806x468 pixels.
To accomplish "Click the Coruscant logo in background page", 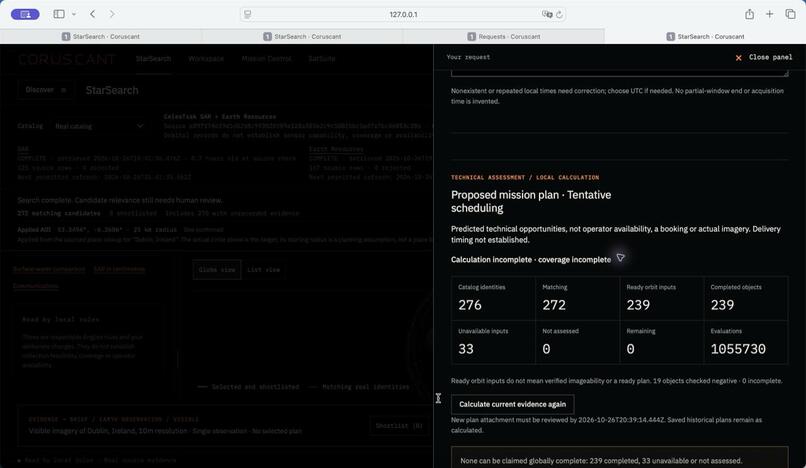I will (67, 59).
